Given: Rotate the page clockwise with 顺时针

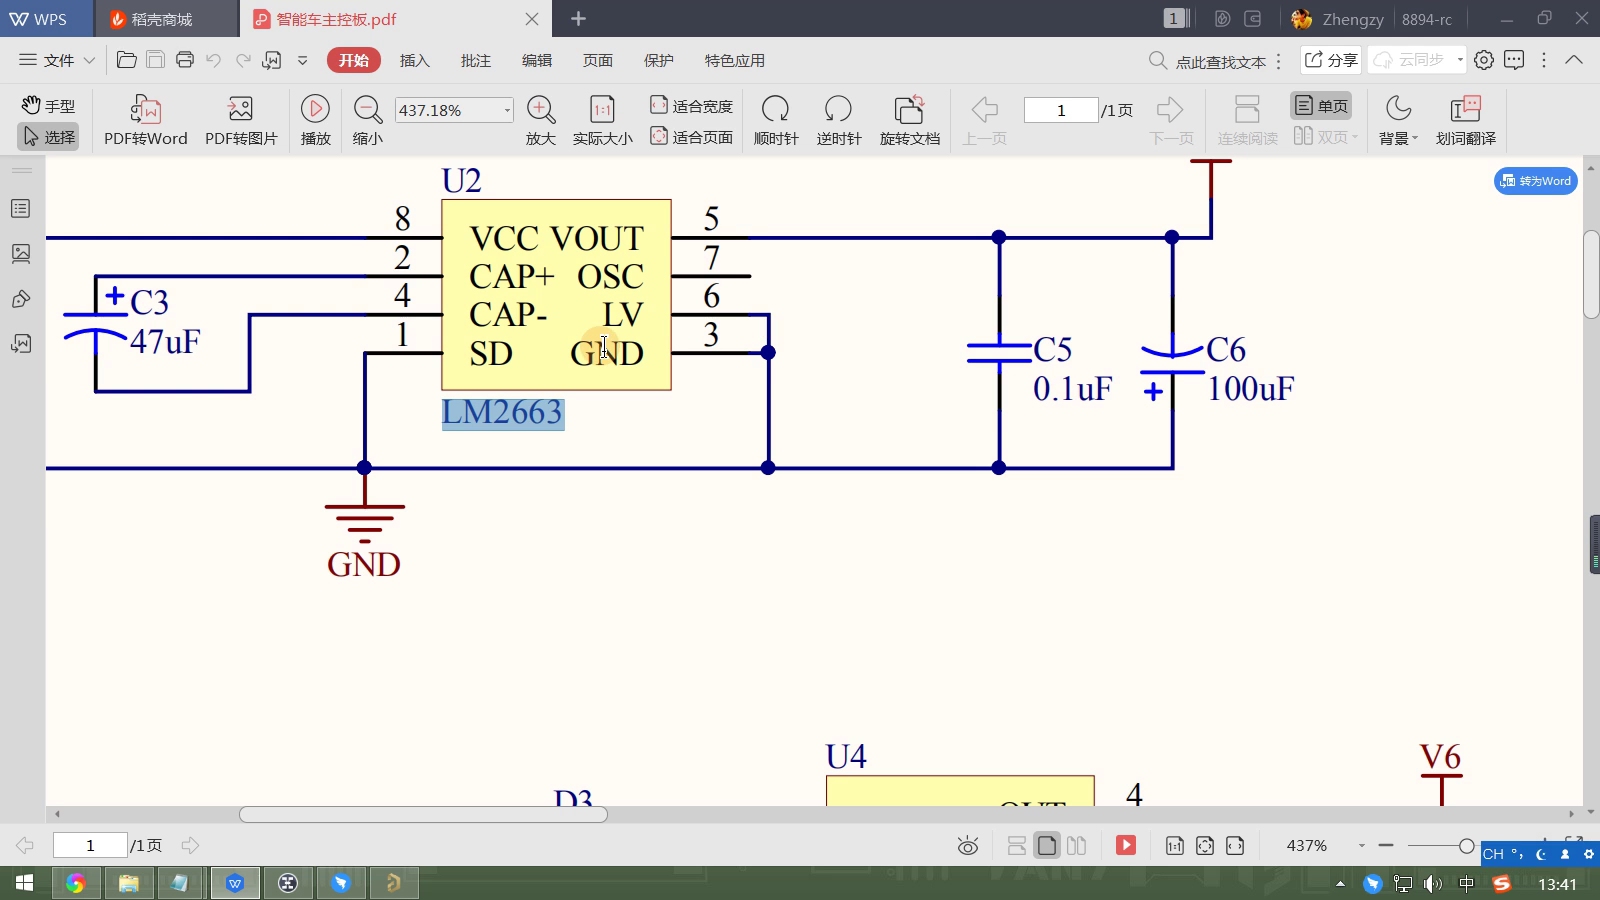Looking at the screenshot, I should pyautogui.click(x=776, y=118).
